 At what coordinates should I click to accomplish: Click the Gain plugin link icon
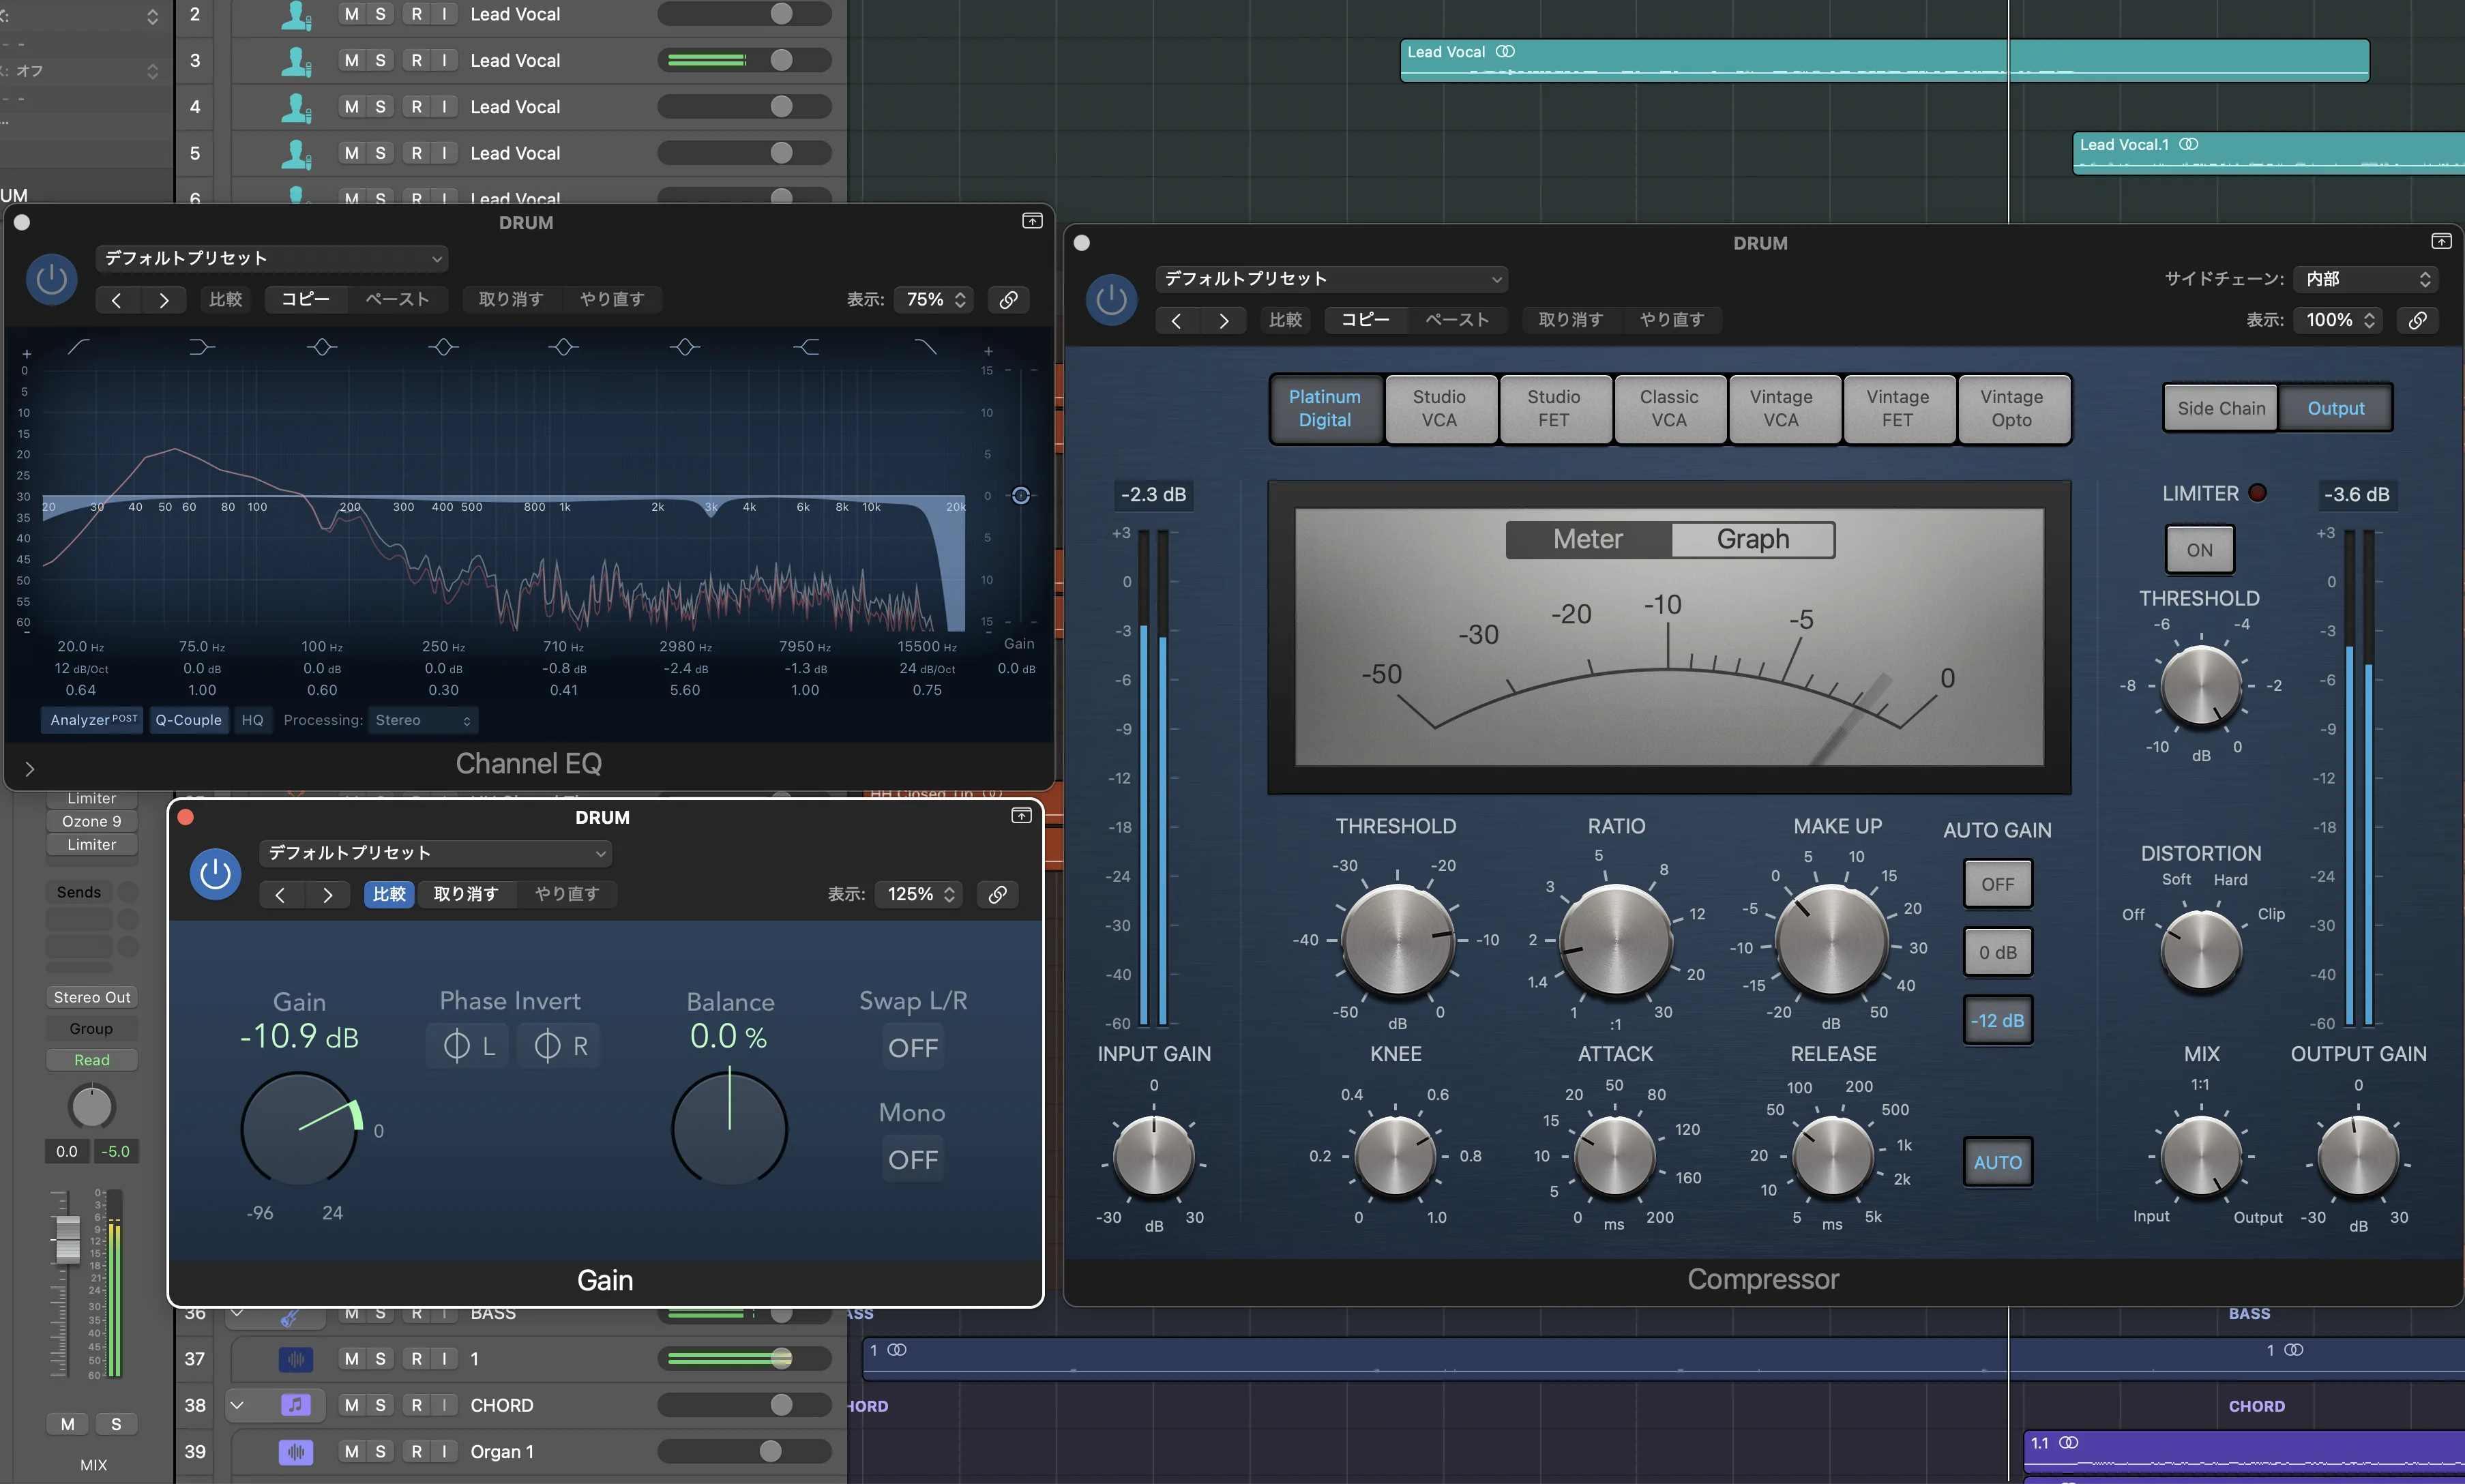click(997, 894)
